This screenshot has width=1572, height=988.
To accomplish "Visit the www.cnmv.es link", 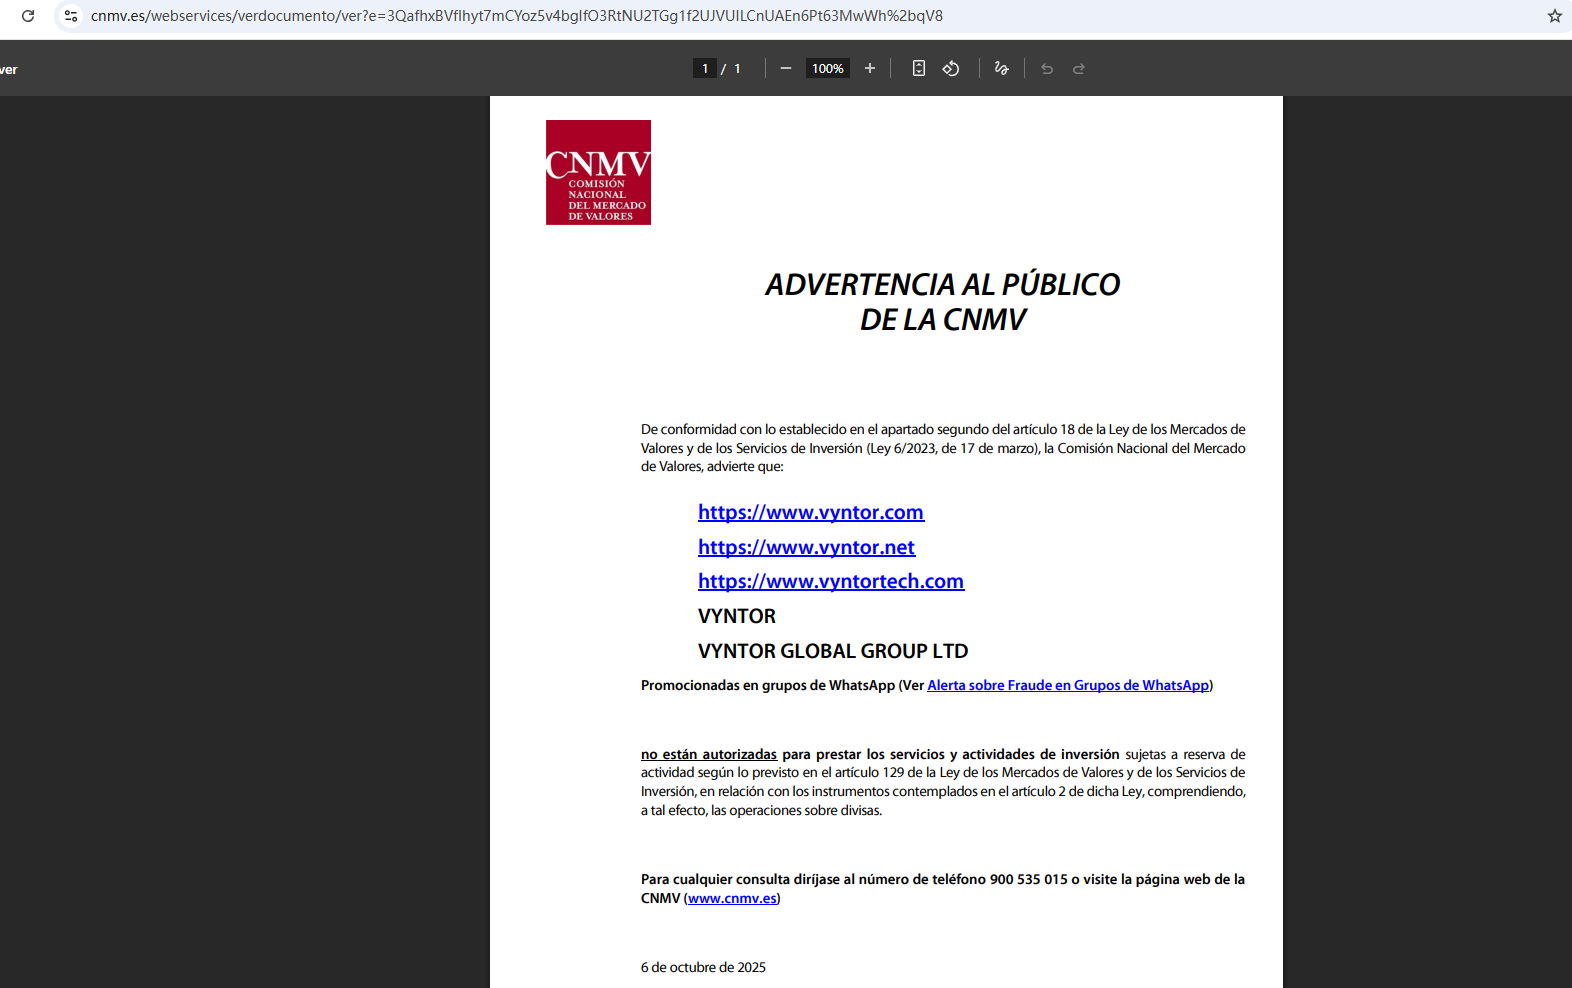I will click(732, 898).
